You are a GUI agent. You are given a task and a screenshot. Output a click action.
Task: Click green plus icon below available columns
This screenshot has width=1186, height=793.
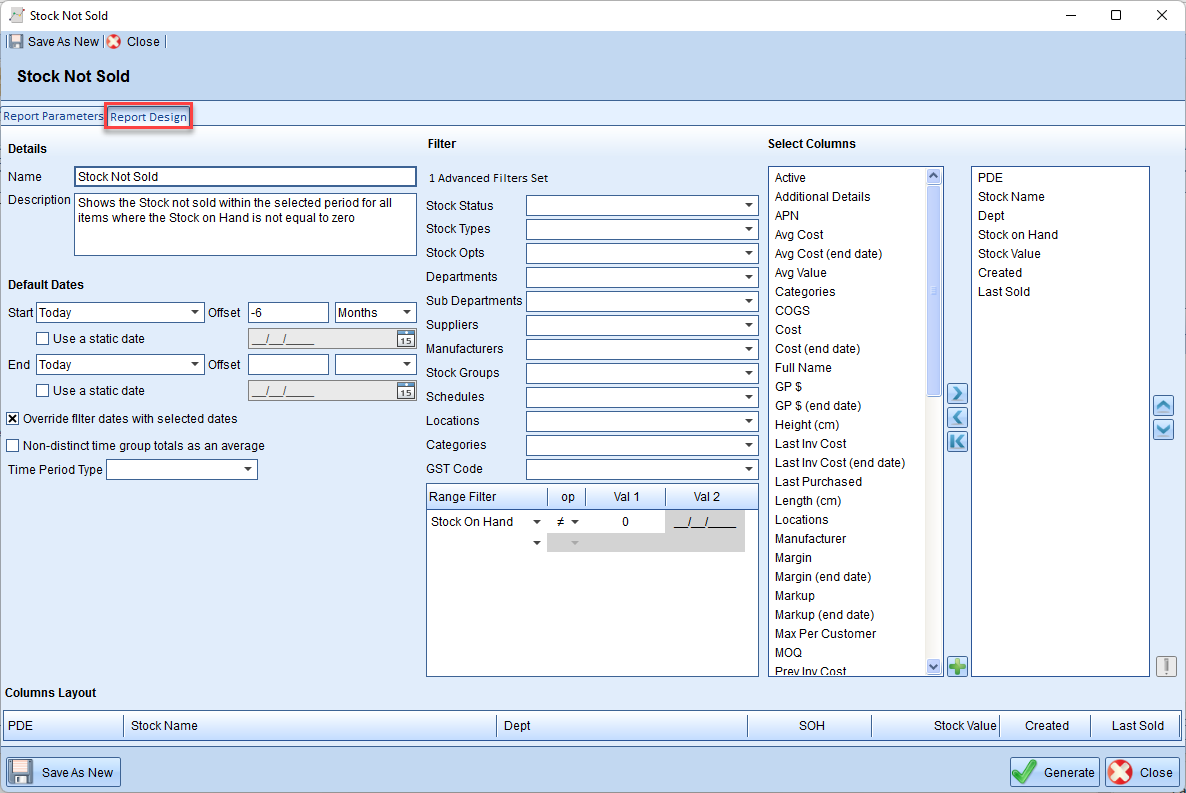tap(958, 667)
